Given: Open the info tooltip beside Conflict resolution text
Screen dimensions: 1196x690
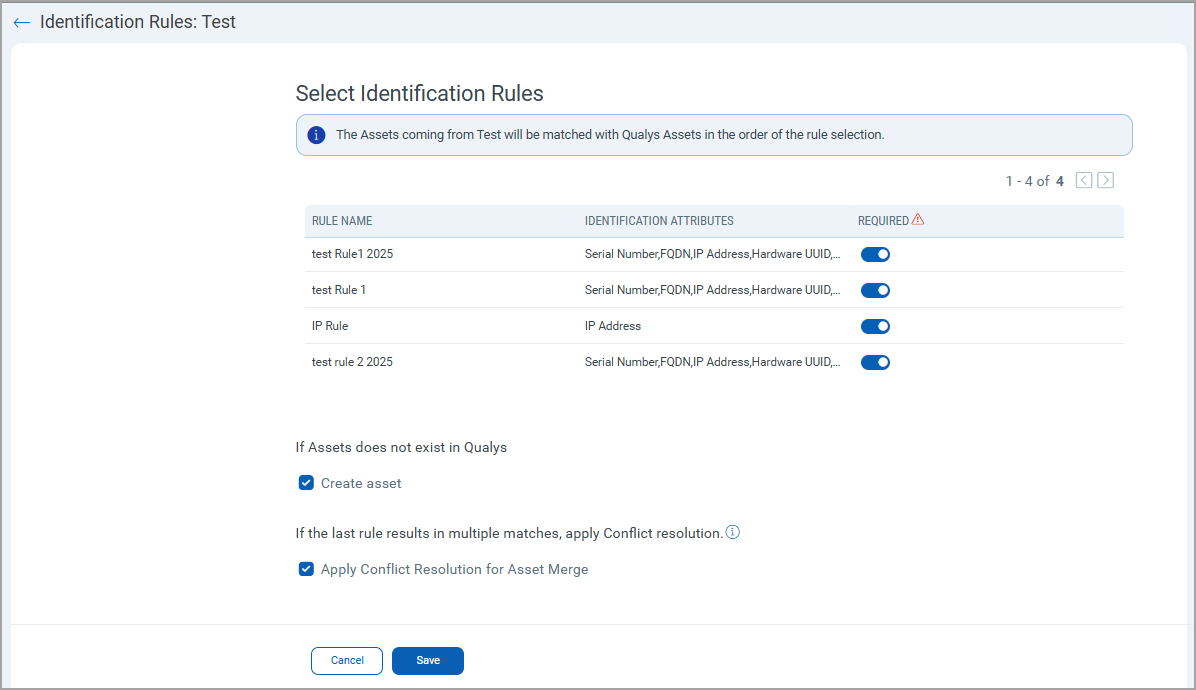Looking at the screenshot, I should coord(732,532).
